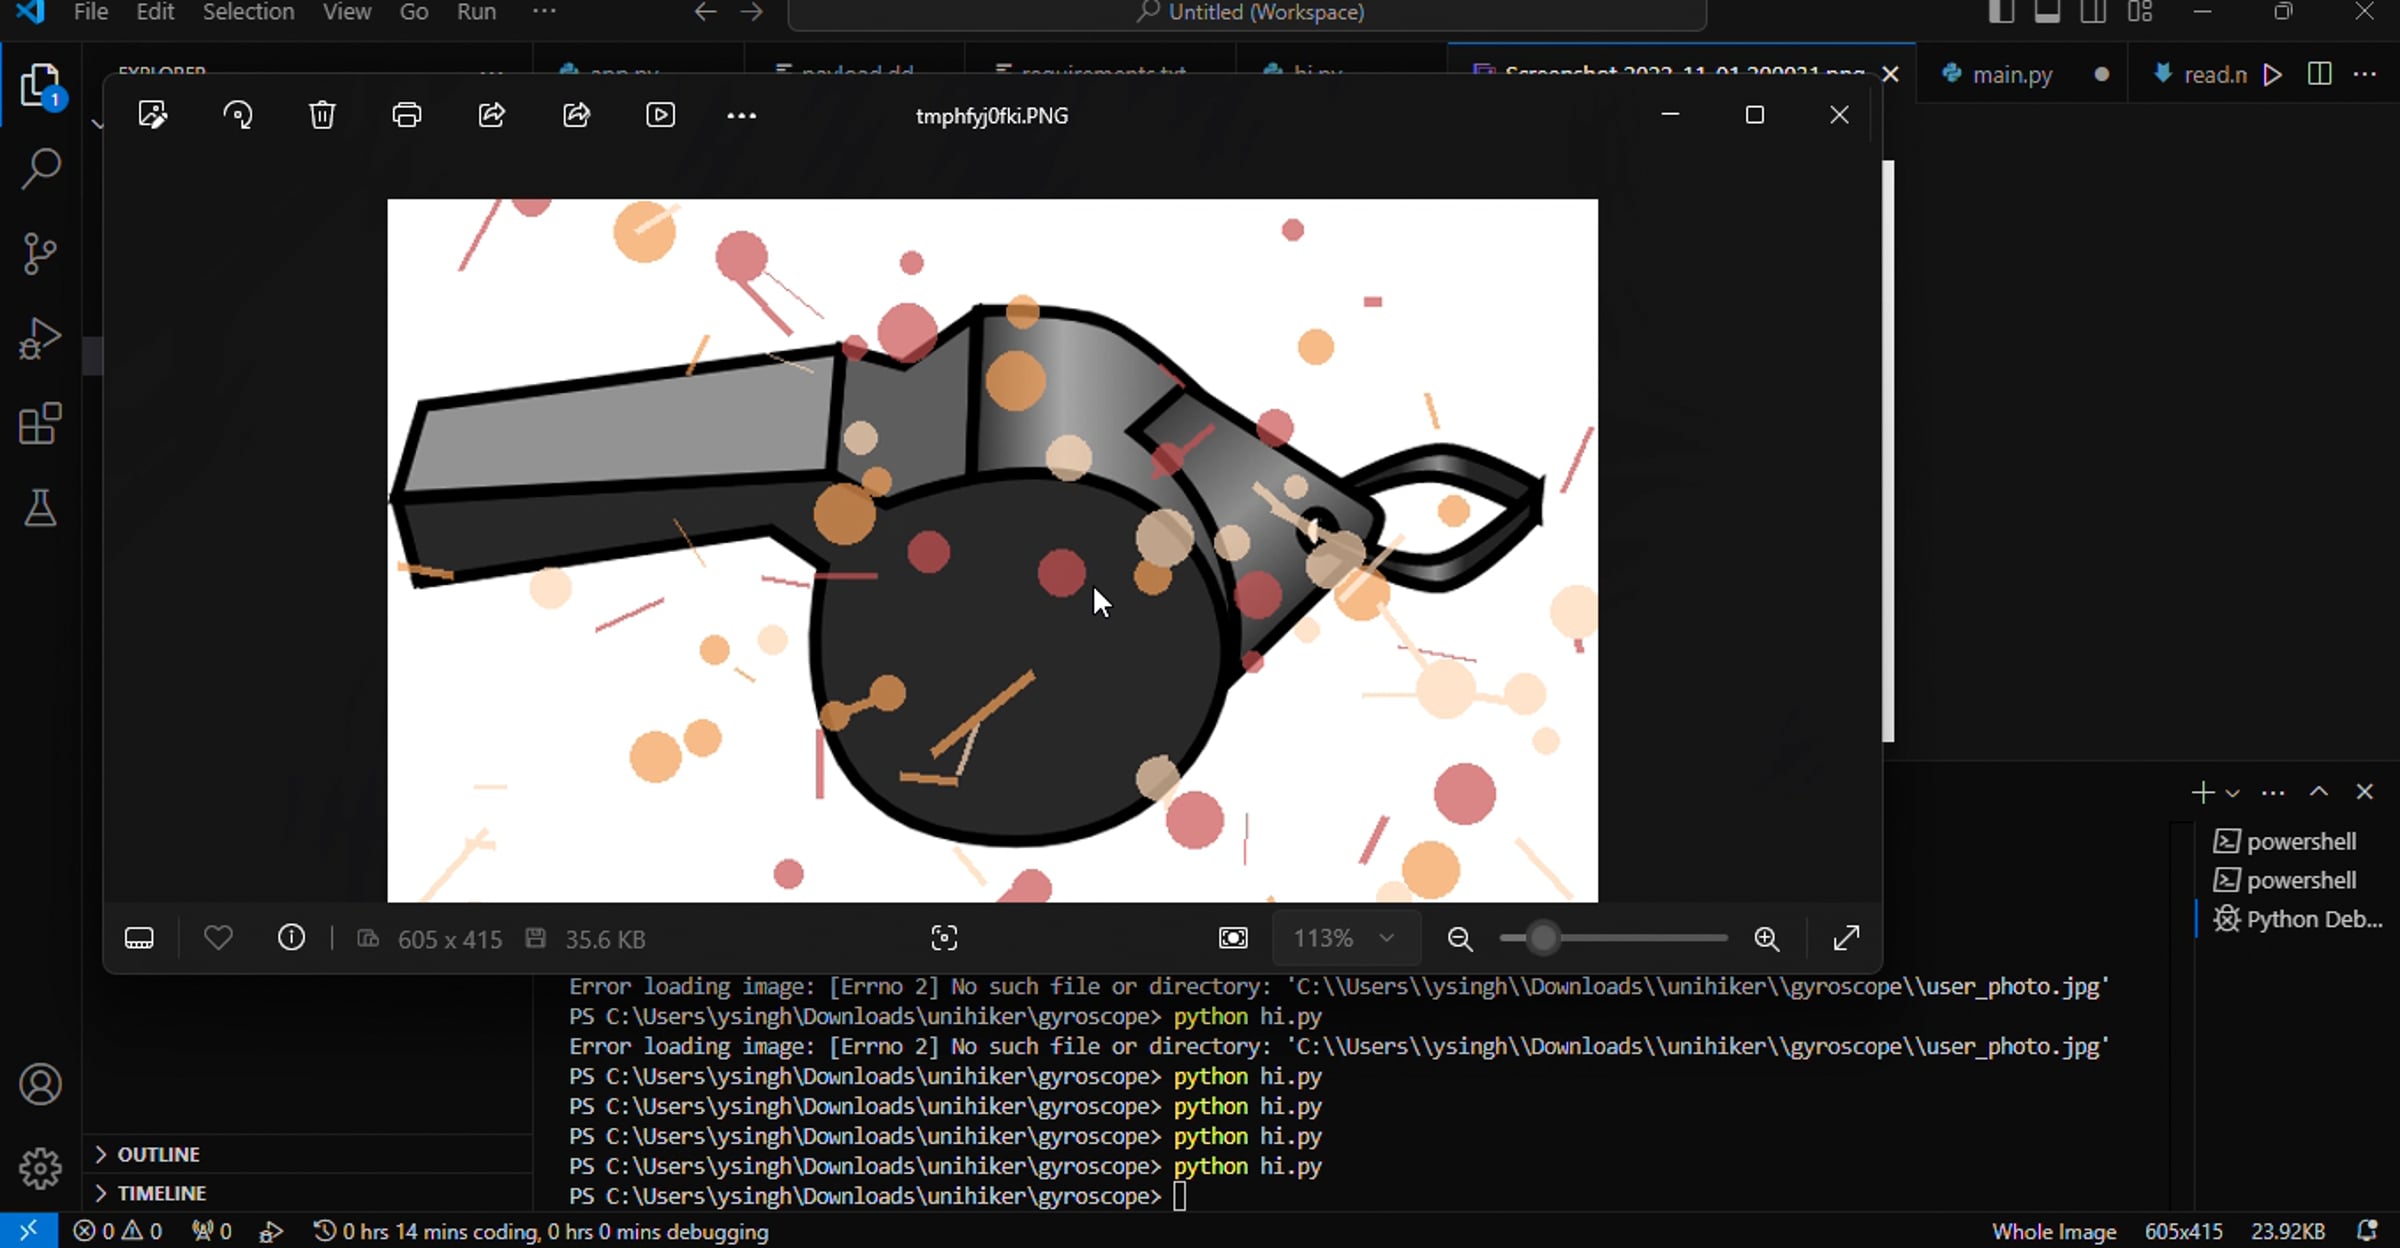This screenshot has width=2400, height=1248.
Task: Click the editor's vertical scrollbar
Action: point(1888,450)
